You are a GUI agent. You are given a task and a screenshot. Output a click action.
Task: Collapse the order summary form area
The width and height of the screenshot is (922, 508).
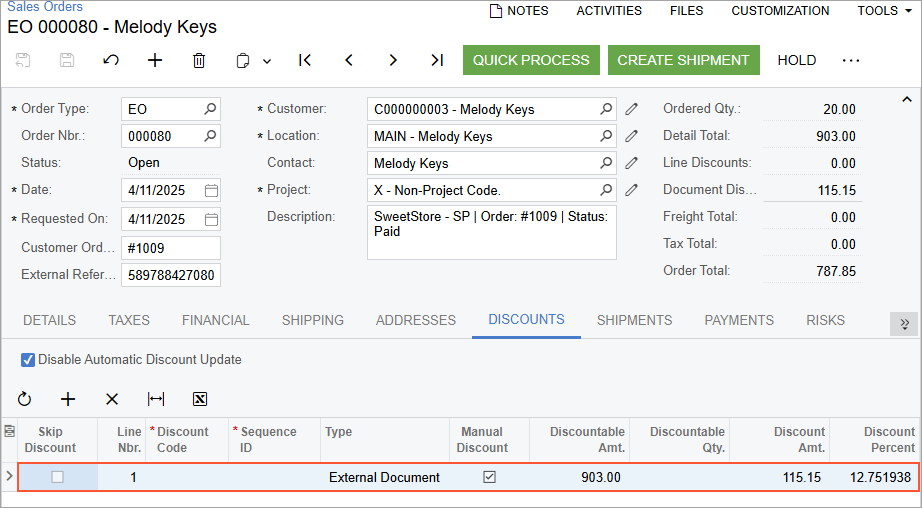[907, 99]
